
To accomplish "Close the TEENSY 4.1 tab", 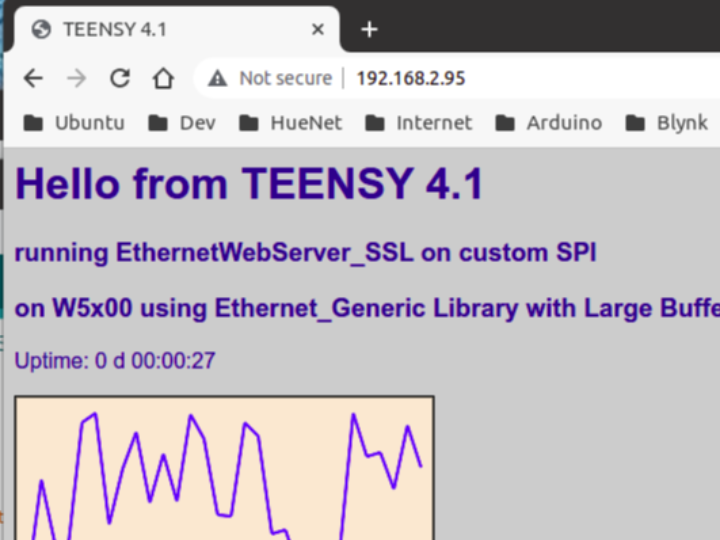I will 318,29.
